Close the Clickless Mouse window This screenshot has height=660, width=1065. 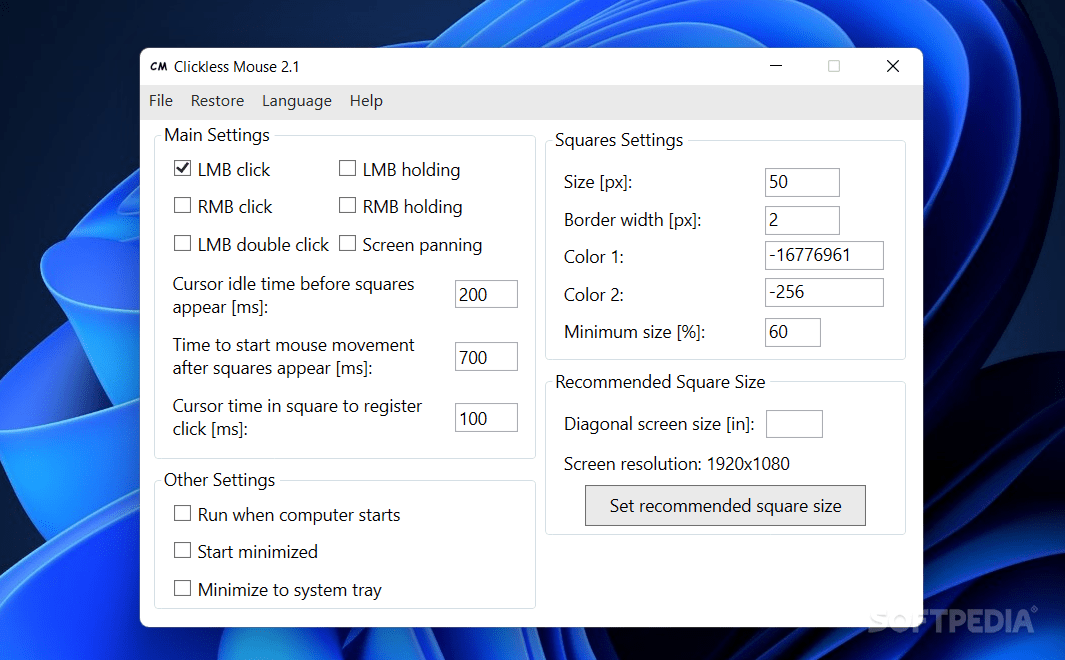tap(892, 66)
